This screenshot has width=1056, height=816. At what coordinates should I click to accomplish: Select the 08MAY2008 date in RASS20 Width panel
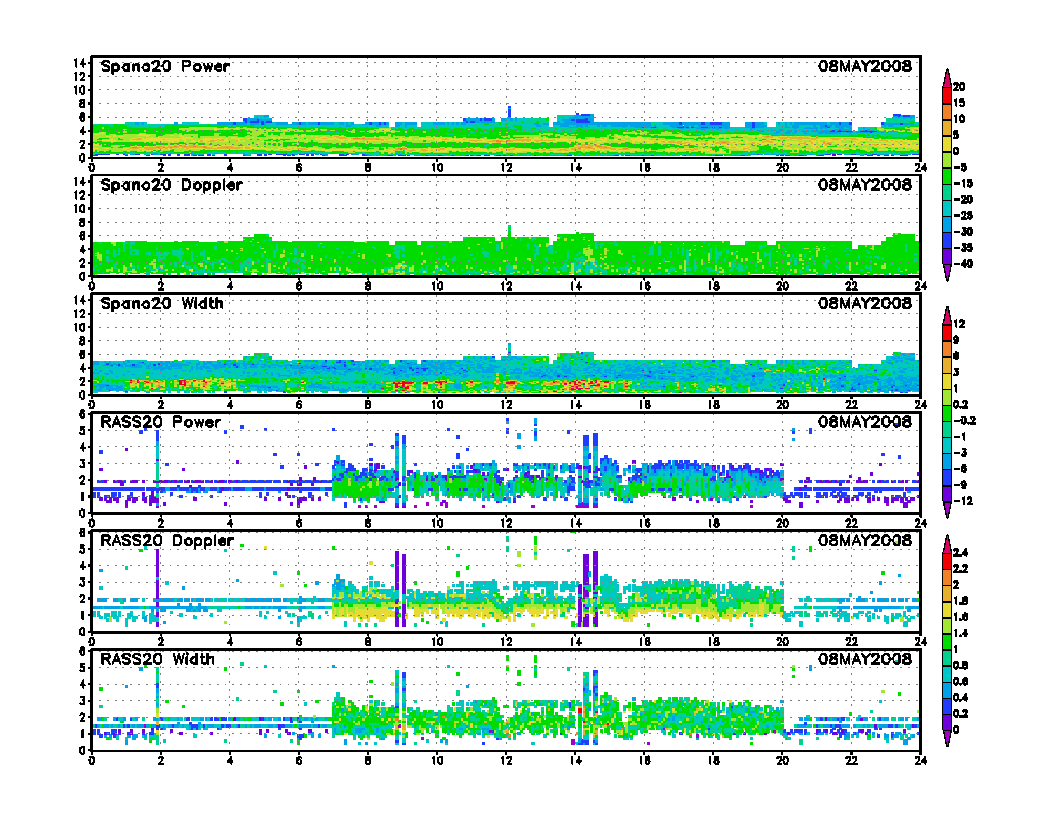pyautogui.click(x=865, y=659)
